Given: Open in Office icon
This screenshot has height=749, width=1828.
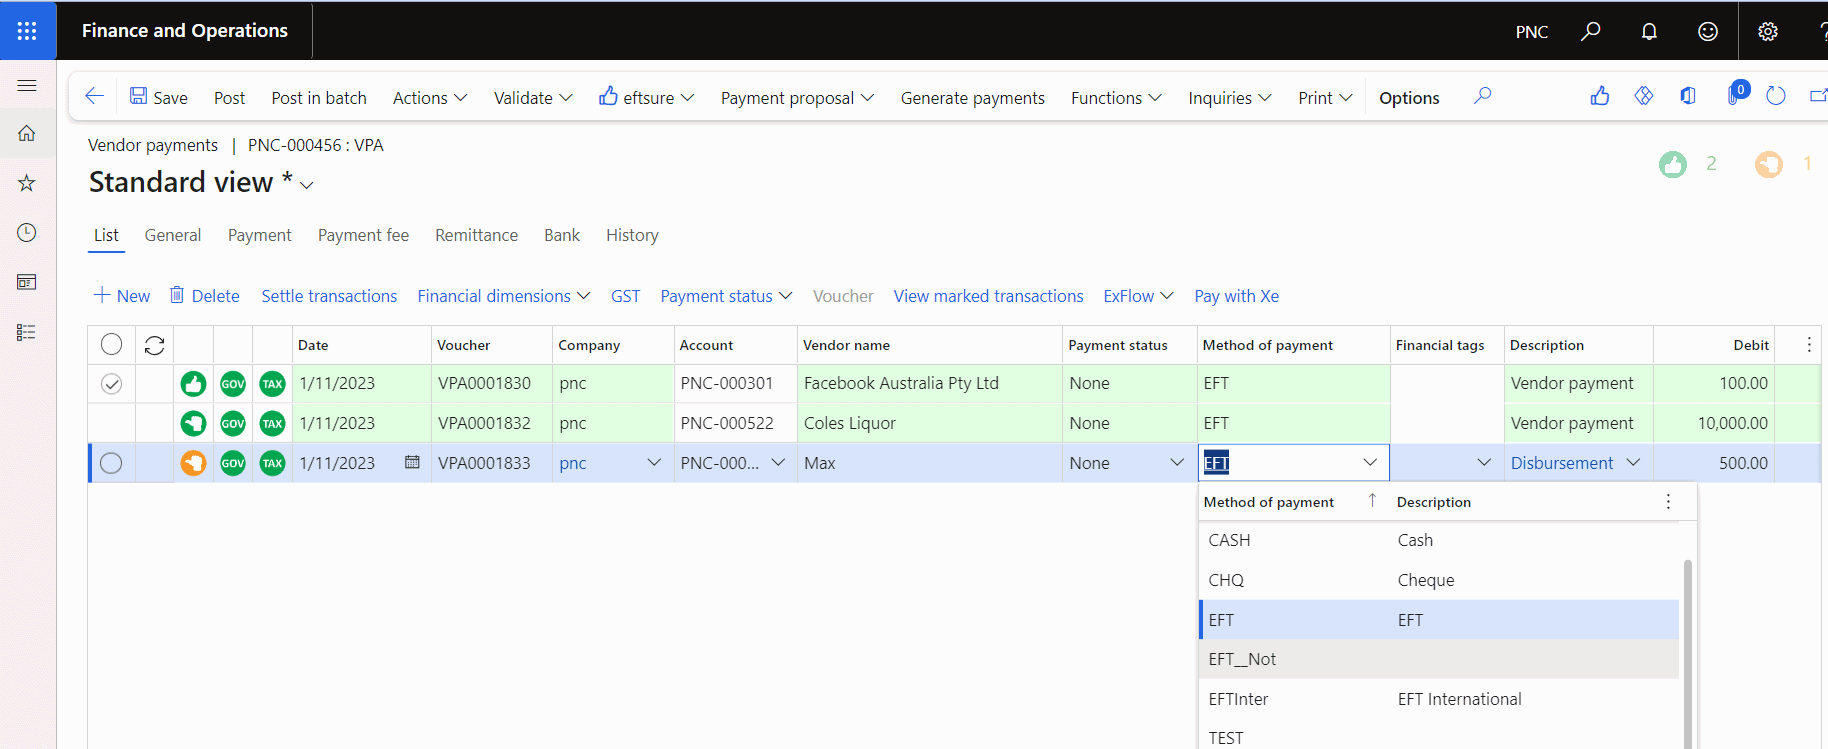Looking at the screenshot, I should pyautogui.click(x=1688, y=96).
